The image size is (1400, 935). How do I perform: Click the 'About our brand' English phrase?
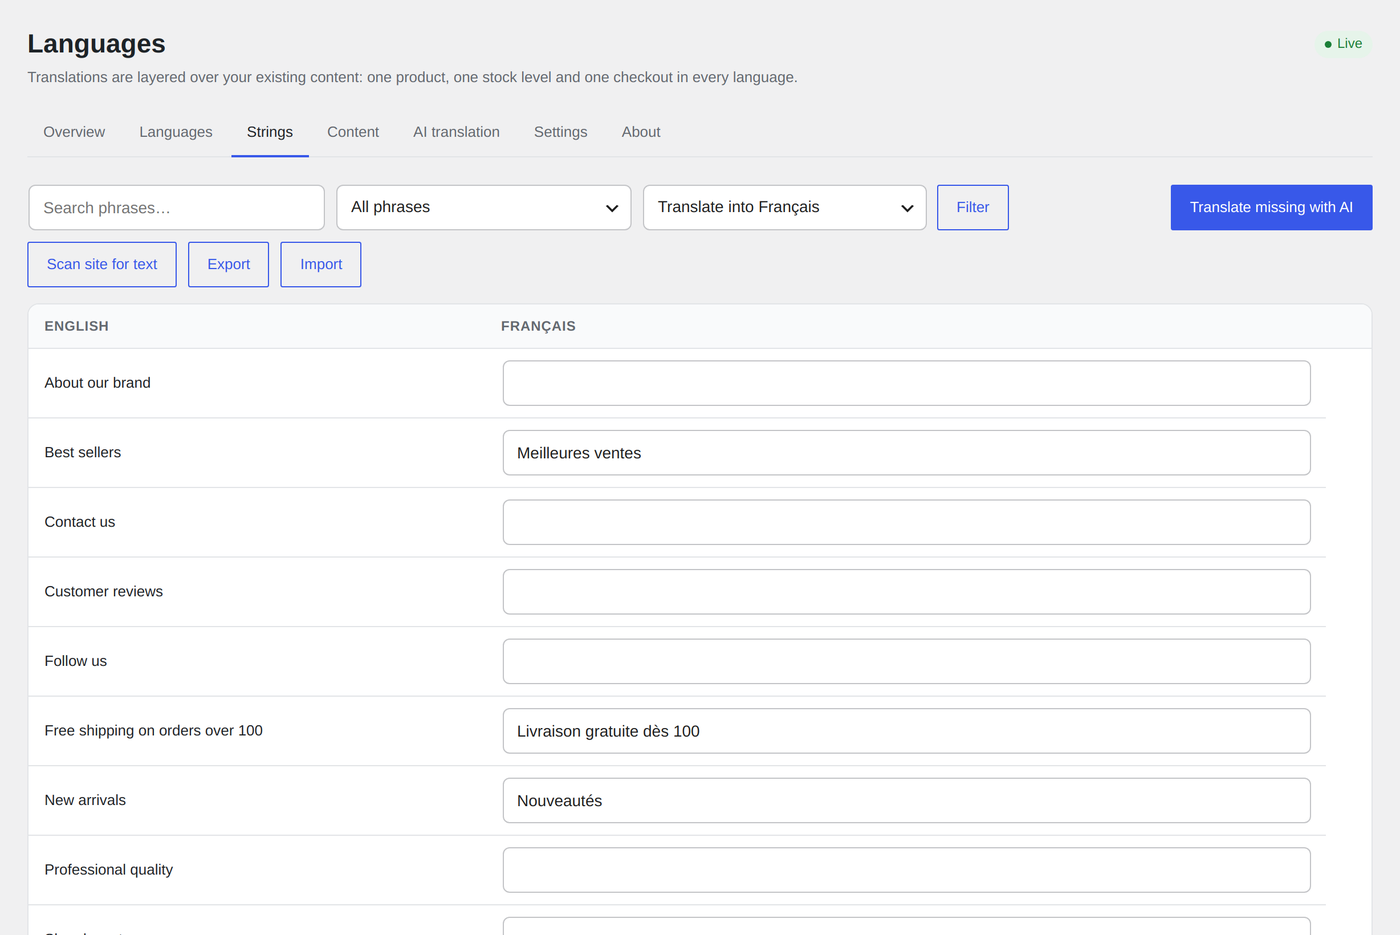coord(98,383)
